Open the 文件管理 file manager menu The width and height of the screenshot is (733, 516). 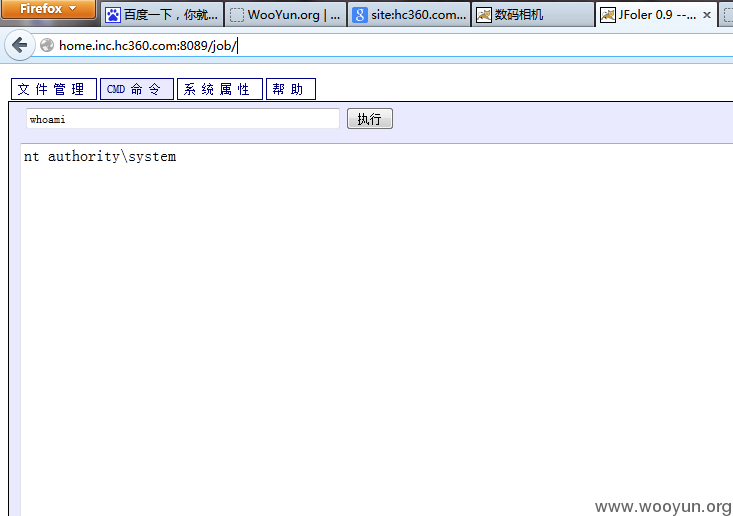pyautogui.click(x=54, y=89)
